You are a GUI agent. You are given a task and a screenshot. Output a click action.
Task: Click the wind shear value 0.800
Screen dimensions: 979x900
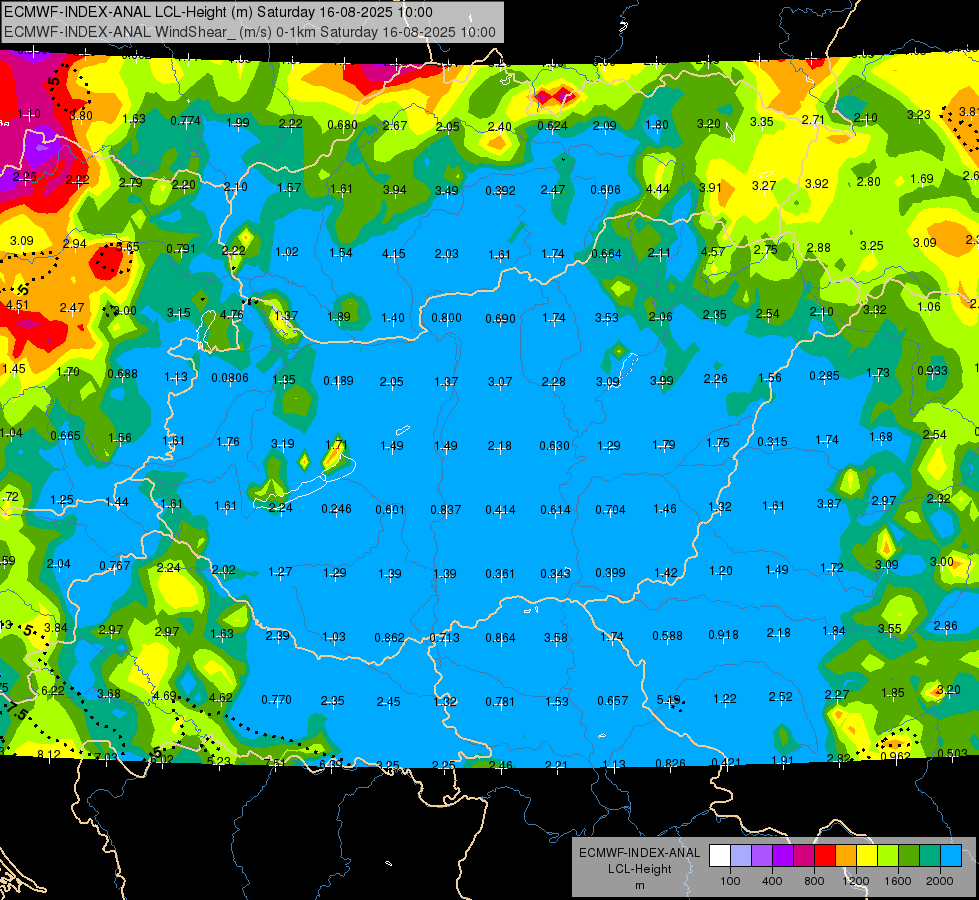(x=446, y=317)
